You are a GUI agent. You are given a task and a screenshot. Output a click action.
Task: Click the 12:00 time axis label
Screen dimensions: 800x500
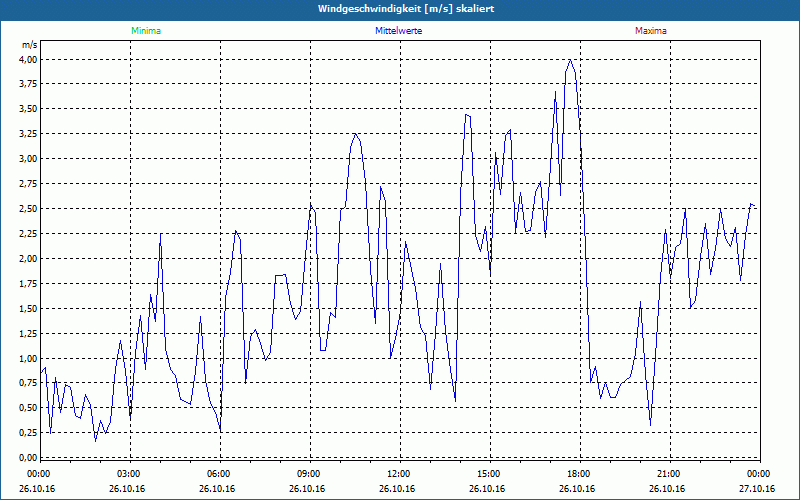pyautogui.click(x=400, y=474)
